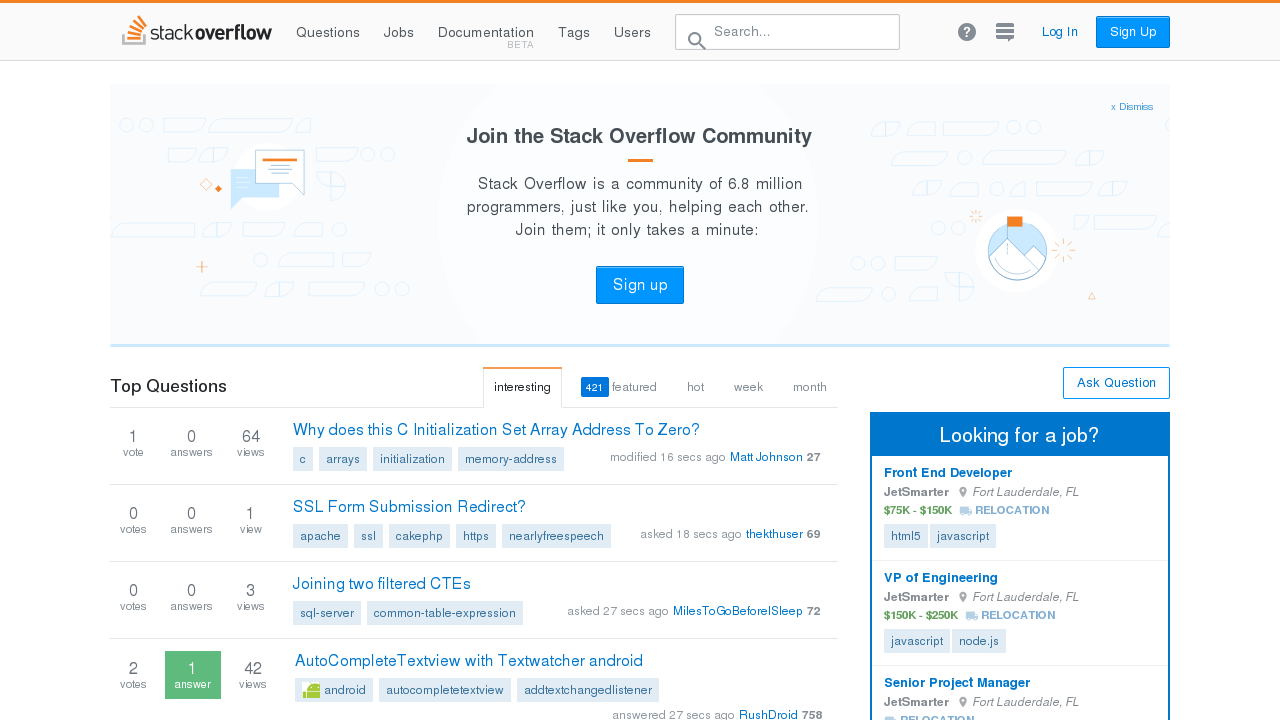1280x720 pixels.
Task: Click the common-table-expression tag
Action: tap(445, 613)
